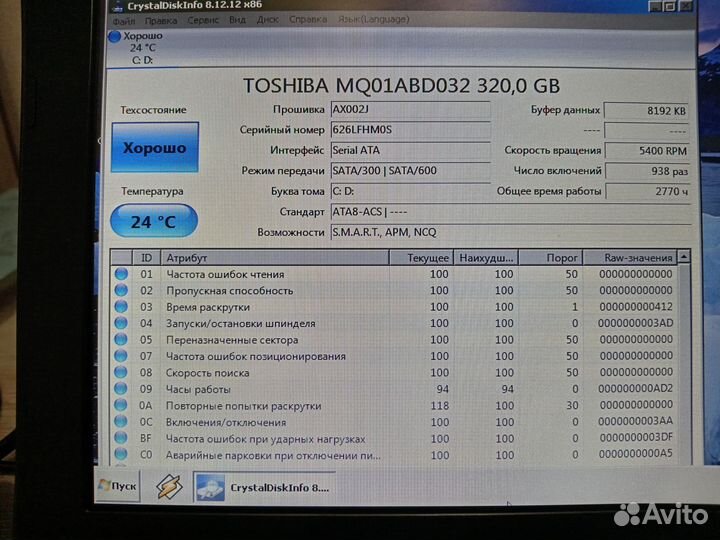Click status circle of attribute 07 row
The width and height of the screenshot is (720, 540).
[x=121, y=356]
